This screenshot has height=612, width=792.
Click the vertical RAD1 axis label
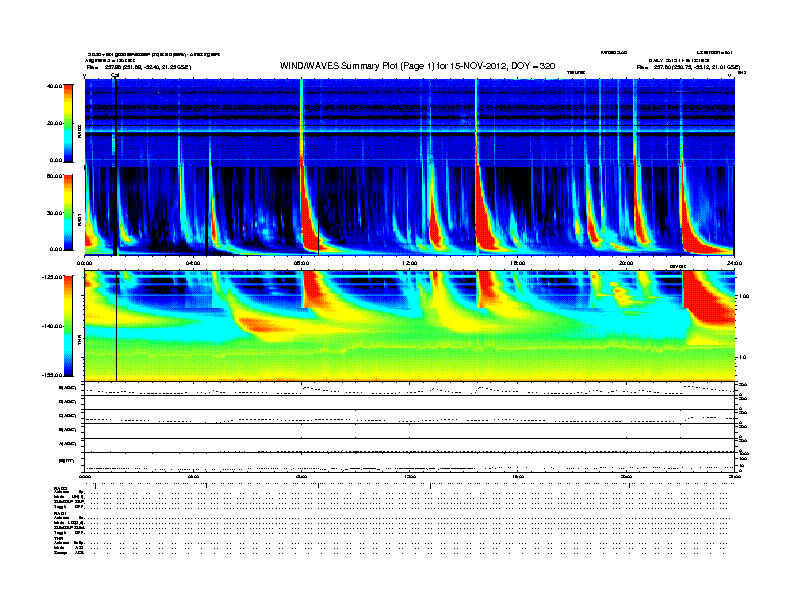(79, 219)
